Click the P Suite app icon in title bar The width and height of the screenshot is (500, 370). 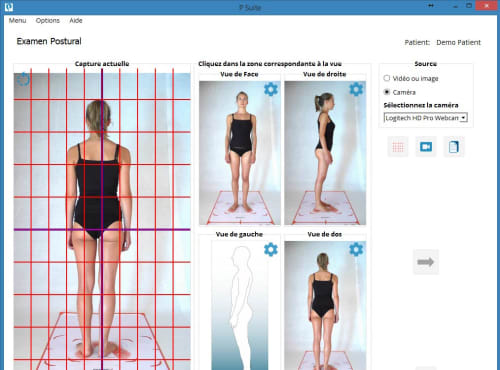[9, 6]
